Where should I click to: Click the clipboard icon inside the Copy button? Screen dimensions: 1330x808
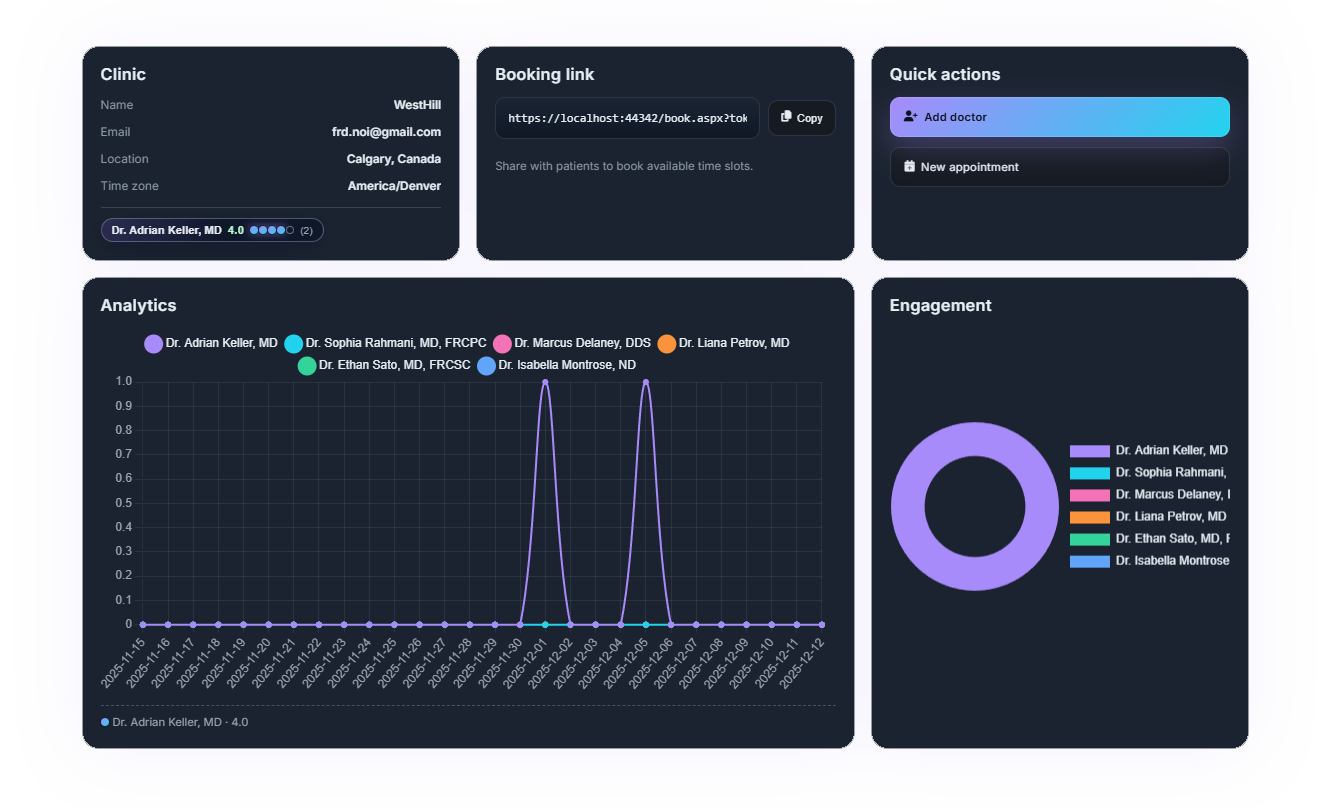point(788,117)
